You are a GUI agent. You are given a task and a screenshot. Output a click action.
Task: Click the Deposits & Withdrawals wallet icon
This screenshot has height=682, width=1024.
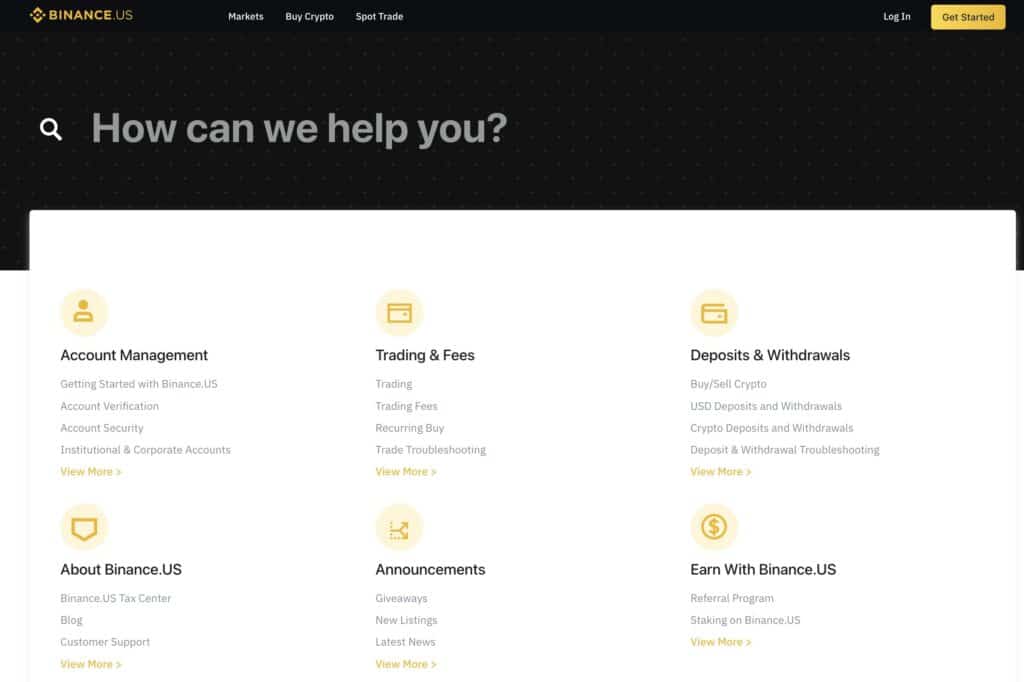point(714,313)
